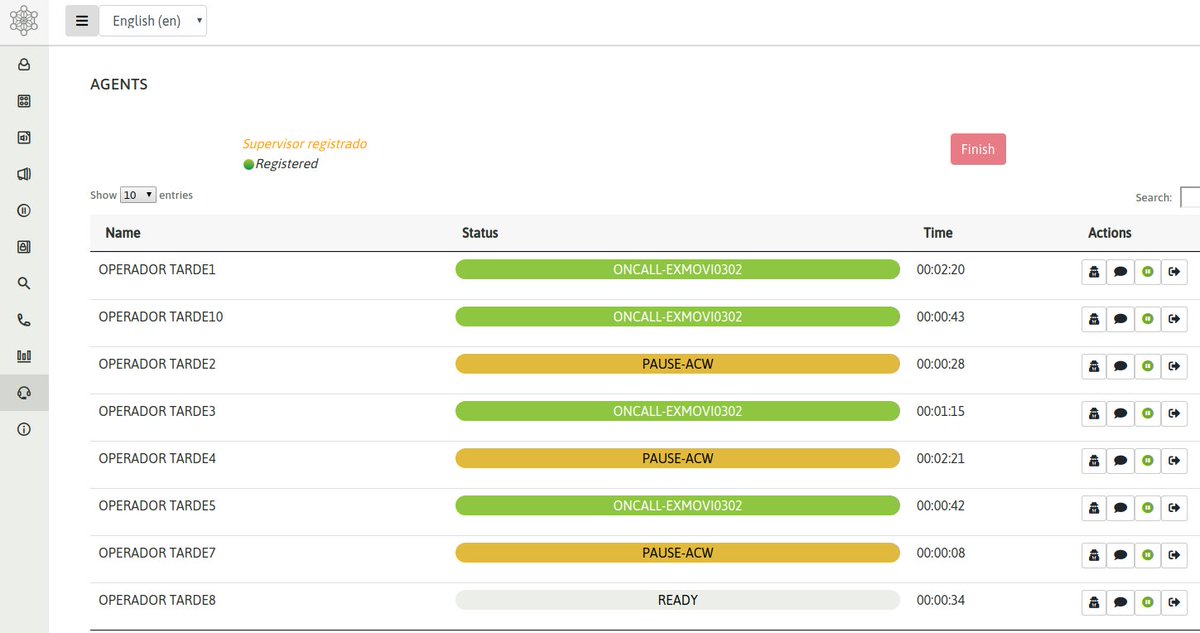Click the pause icon for OPERADOR TARDE7
Image resolution: width=1200 pixels, height=633 pixels.
1148,555
